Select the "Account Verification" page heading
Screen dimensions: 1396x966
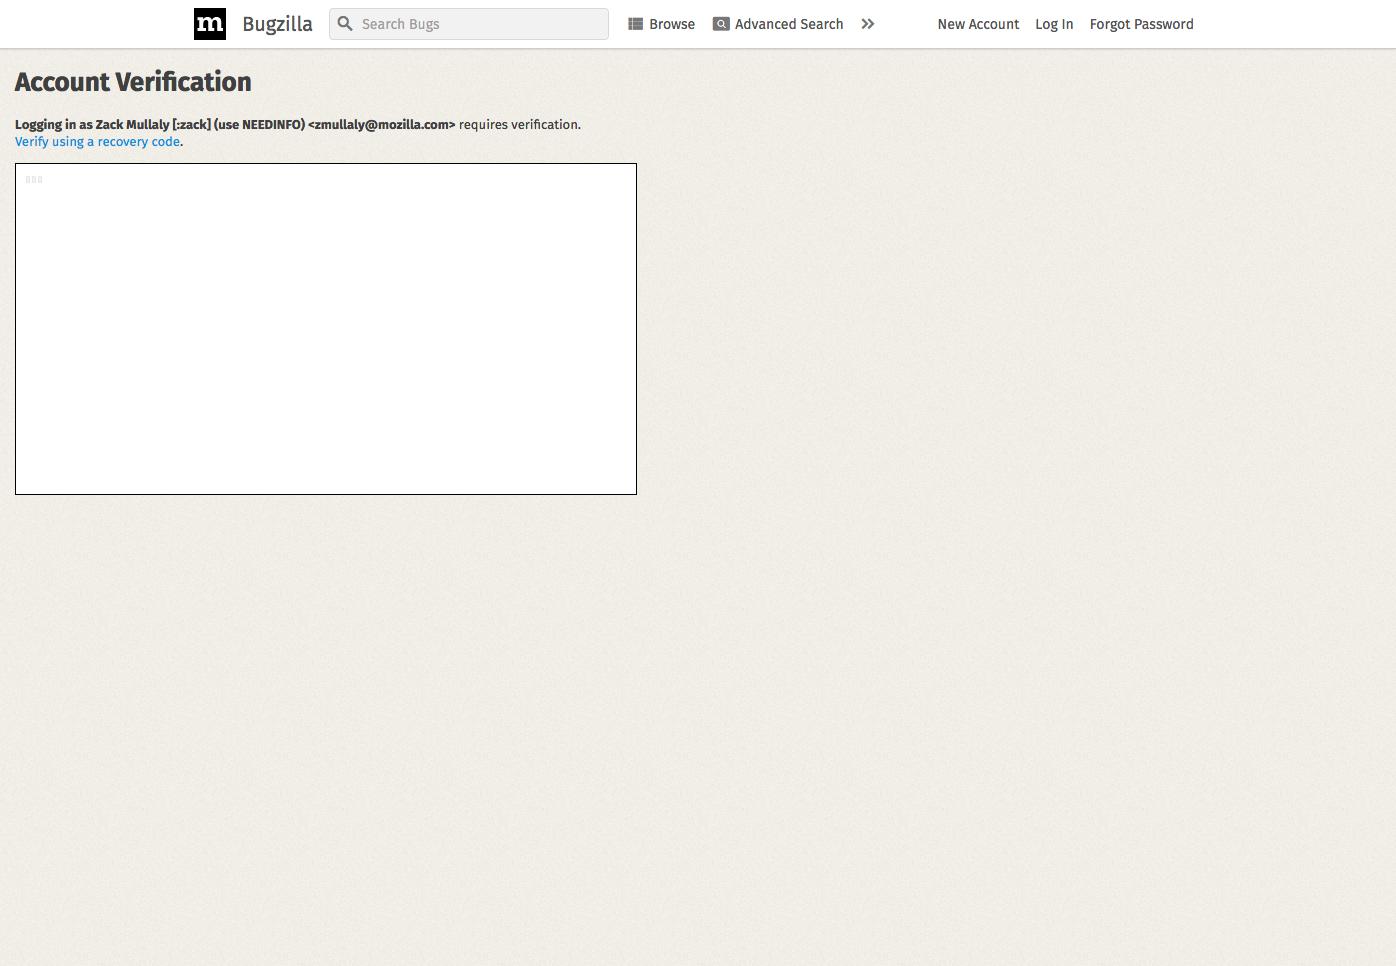click(x=133, y=82)
